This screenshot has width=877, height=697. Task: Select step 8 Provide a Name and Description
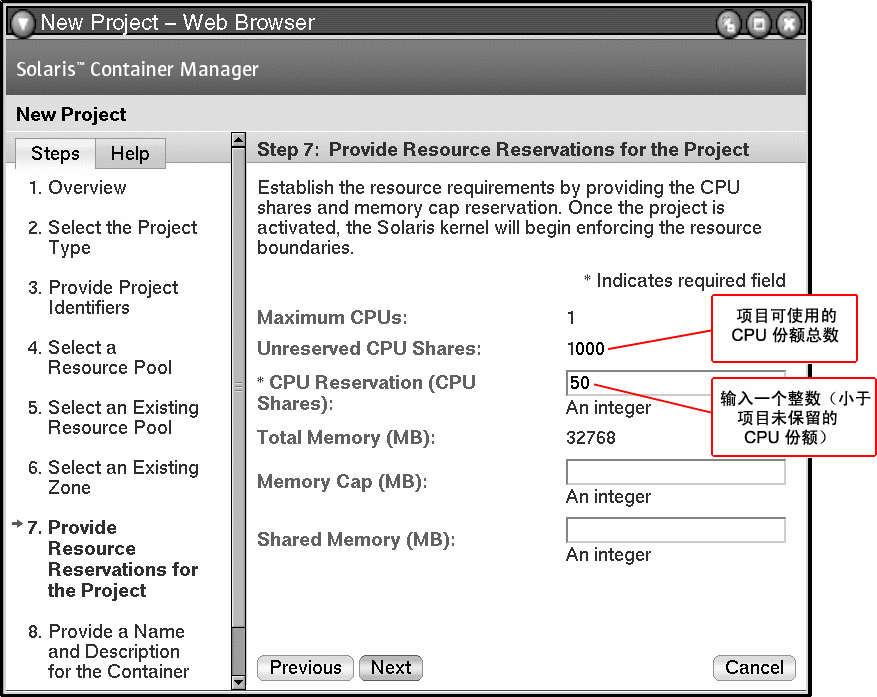109,651
